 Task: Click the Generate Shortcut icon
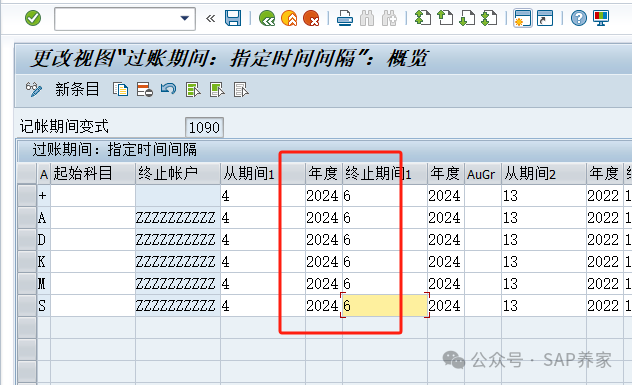[545, 18]
